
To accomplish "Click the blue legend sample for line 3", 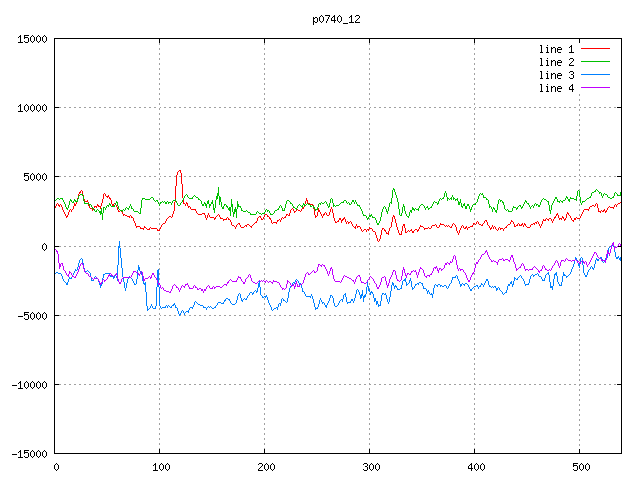I will [595, 75].
